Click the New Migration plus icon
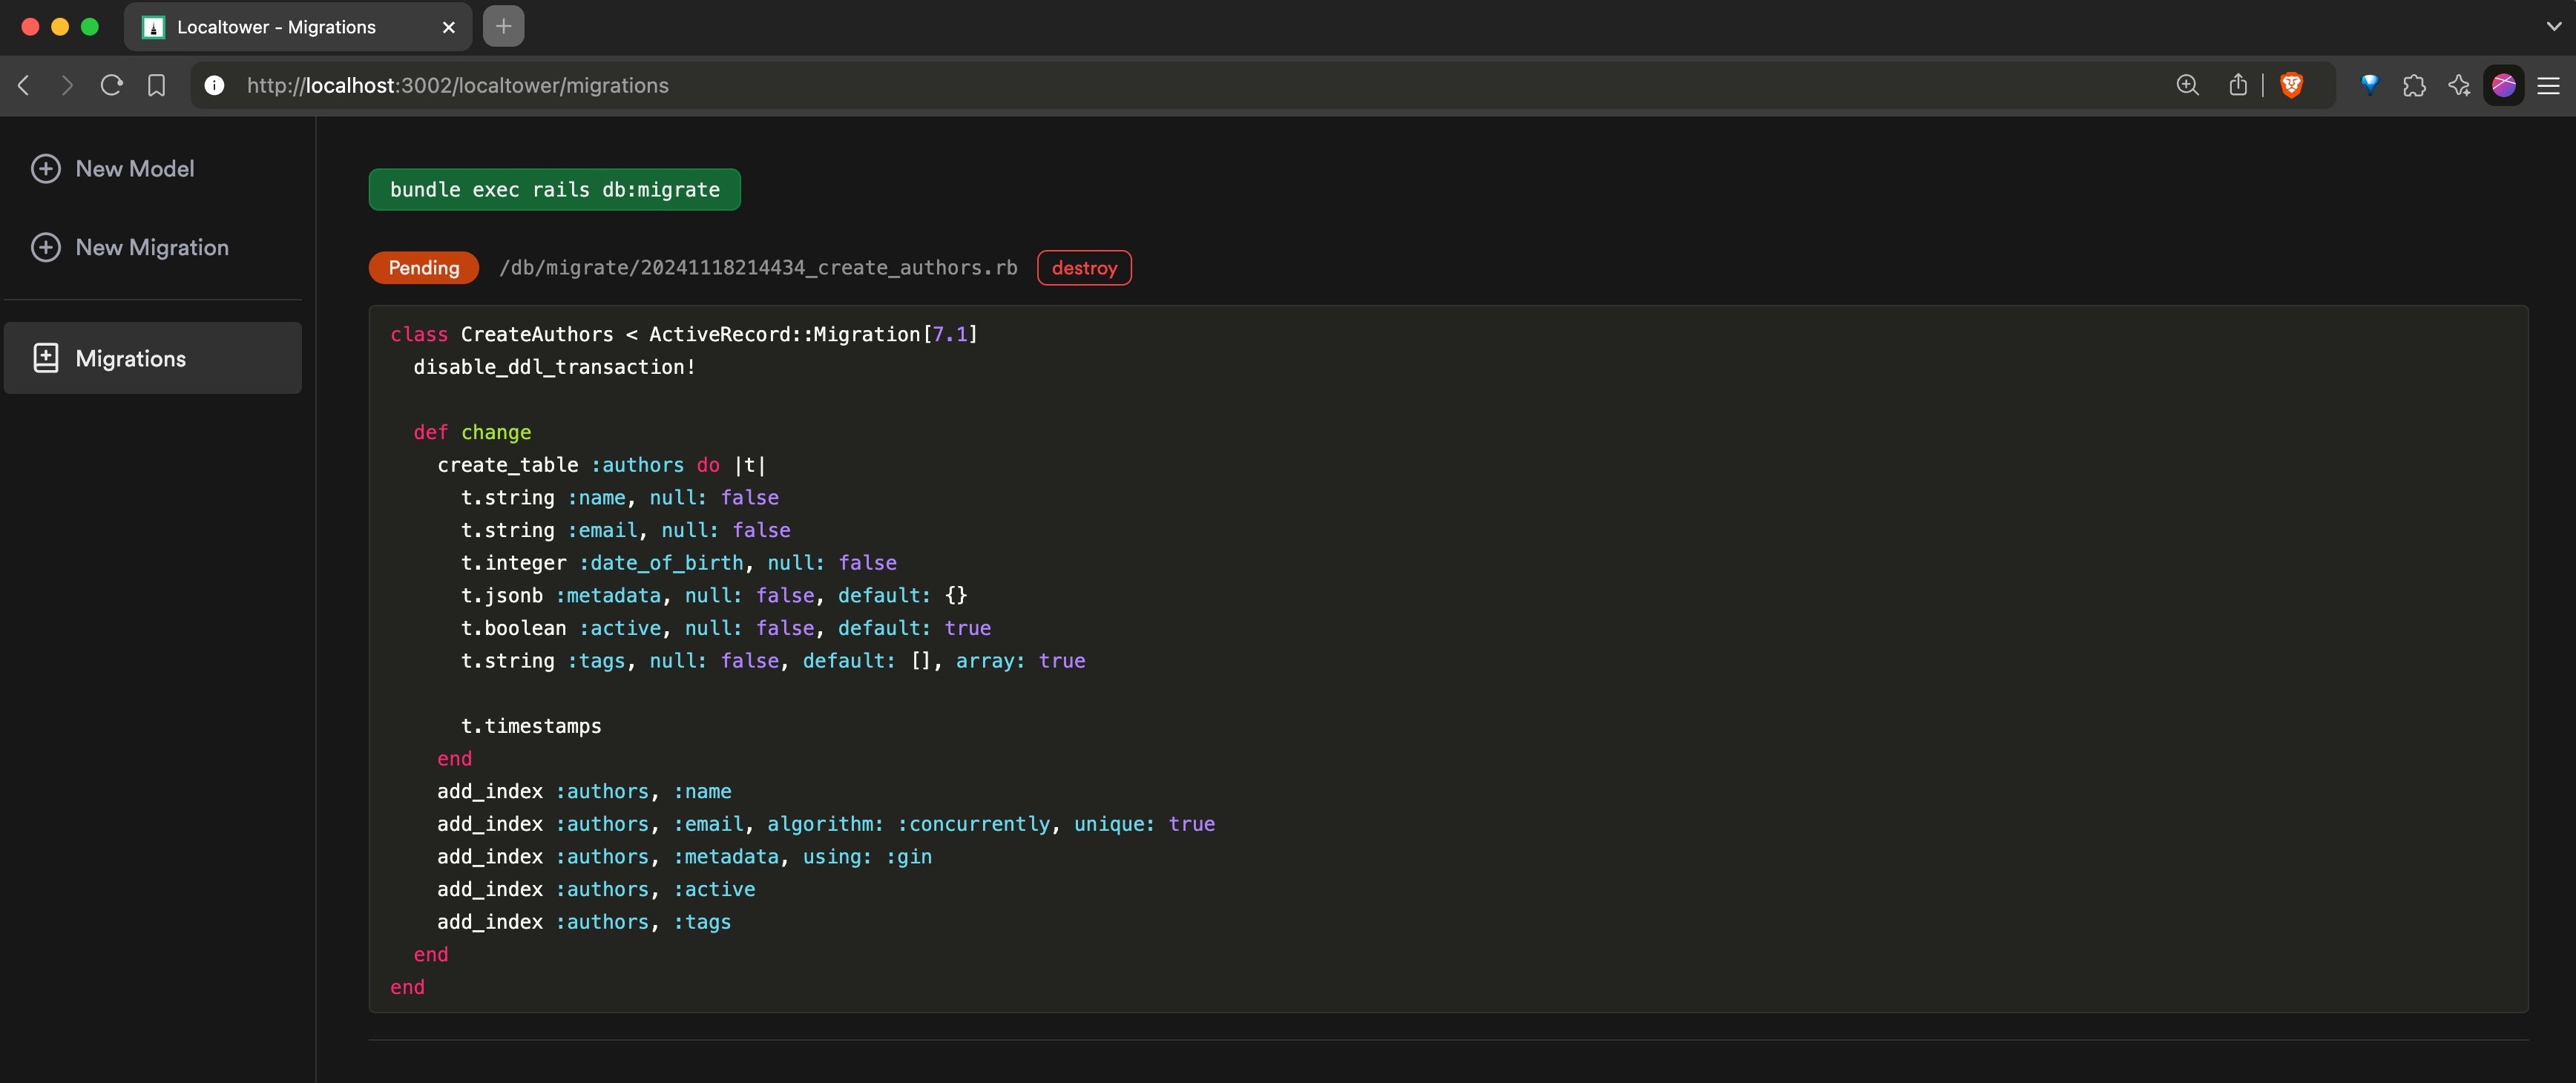Viewport: 2576px width, 1083px height. pos(46,247)
